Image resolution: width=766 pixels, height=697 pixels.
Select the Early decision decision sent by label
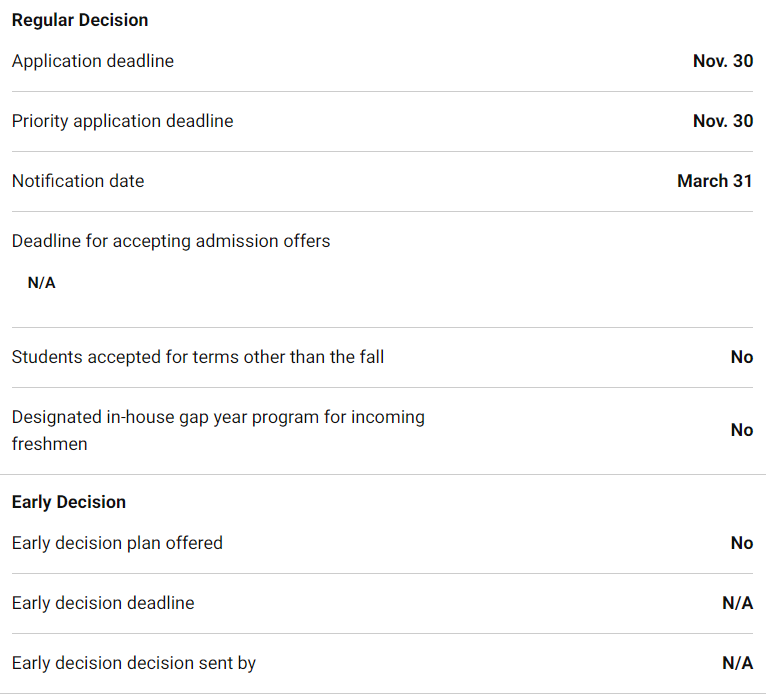tap(134, 663)
